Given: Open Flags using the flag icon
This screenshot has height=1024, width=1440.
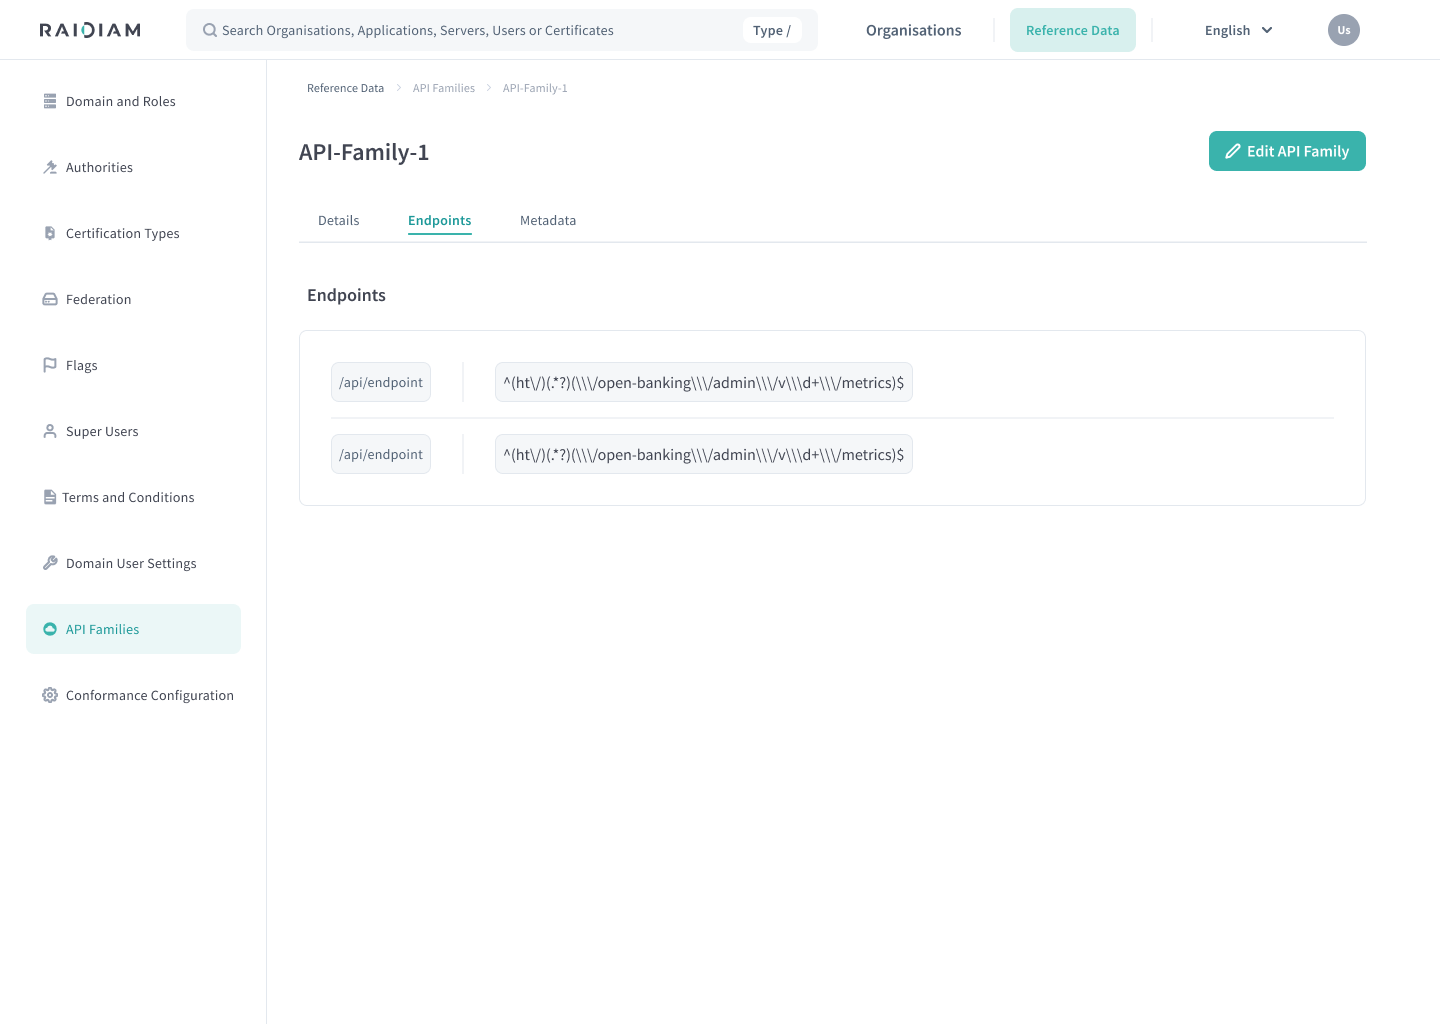Looking at the screenshot, I should 50,364.
